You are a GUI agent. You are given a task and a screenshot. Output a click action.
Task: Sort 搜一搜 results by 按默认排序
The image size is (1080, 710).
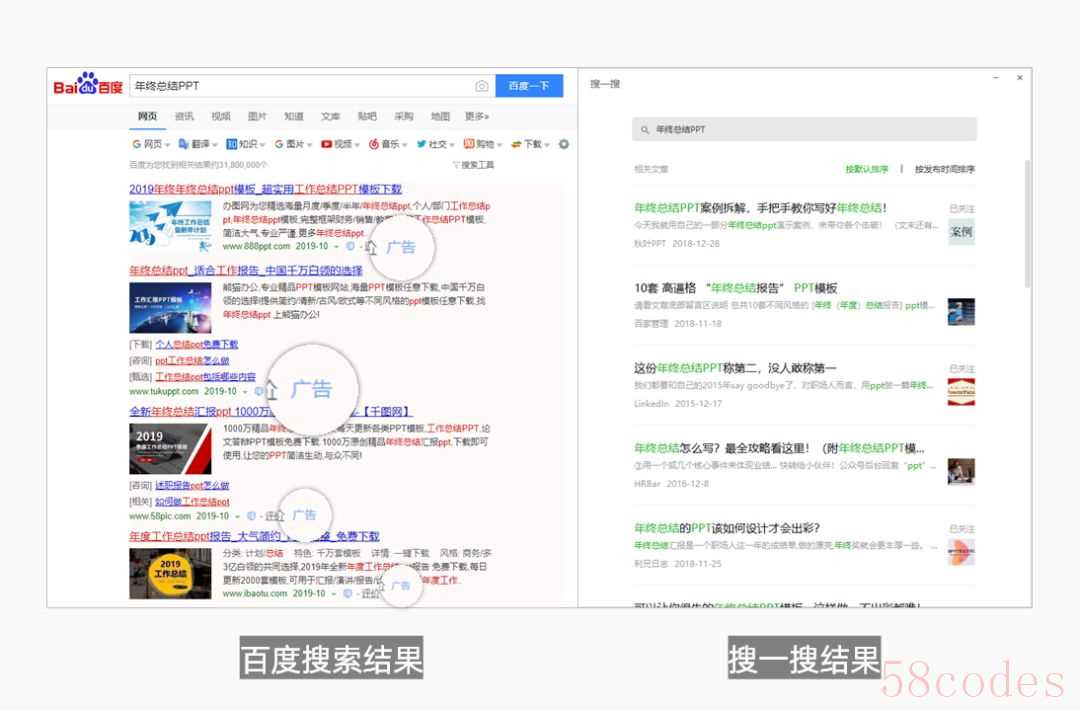click(866, 169)
